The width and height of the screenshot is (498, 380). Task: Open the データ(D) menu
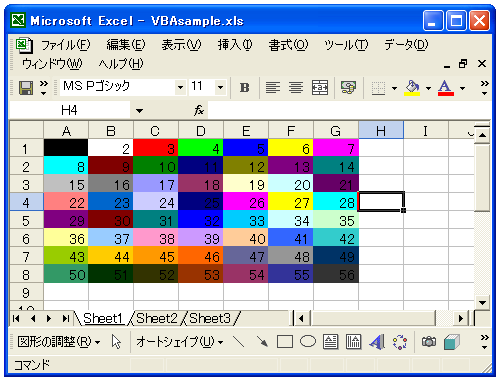(x=406, y=45)
